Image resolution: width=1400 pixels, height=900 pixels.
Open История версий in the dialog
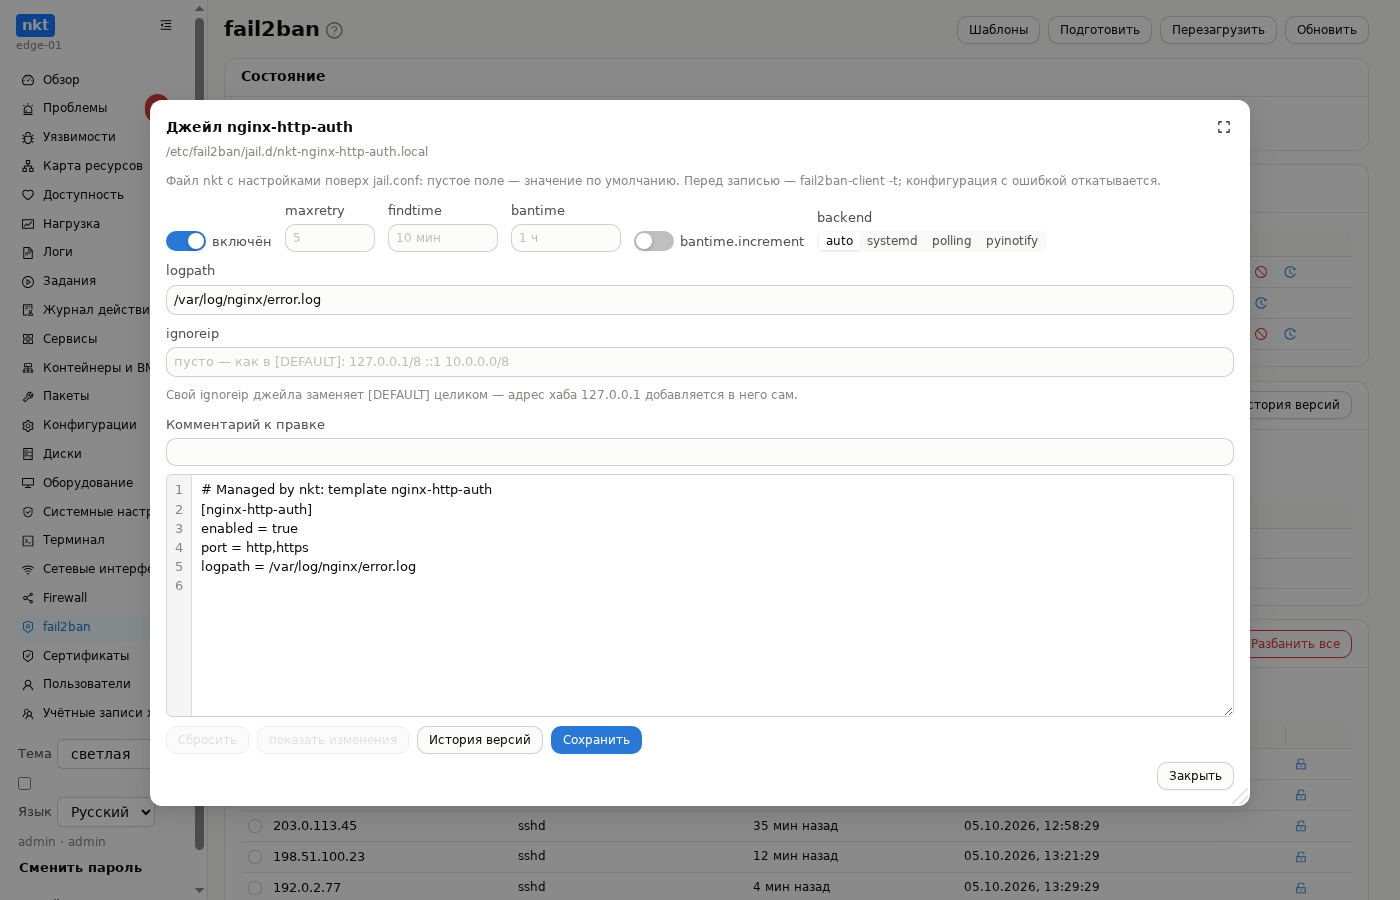point(480,740)
